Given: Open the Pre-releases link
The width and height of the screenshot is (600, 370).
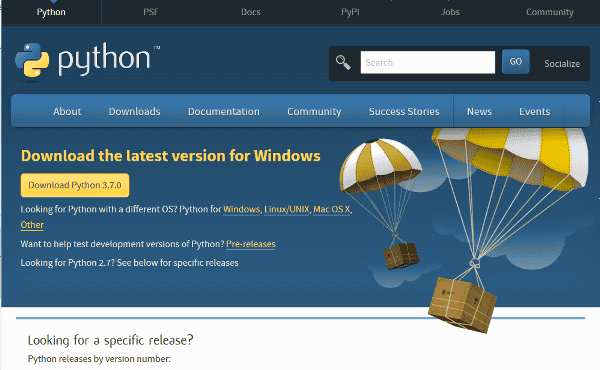Looking at the screenshot, I should pyautogui.click(x=251, y=244).
